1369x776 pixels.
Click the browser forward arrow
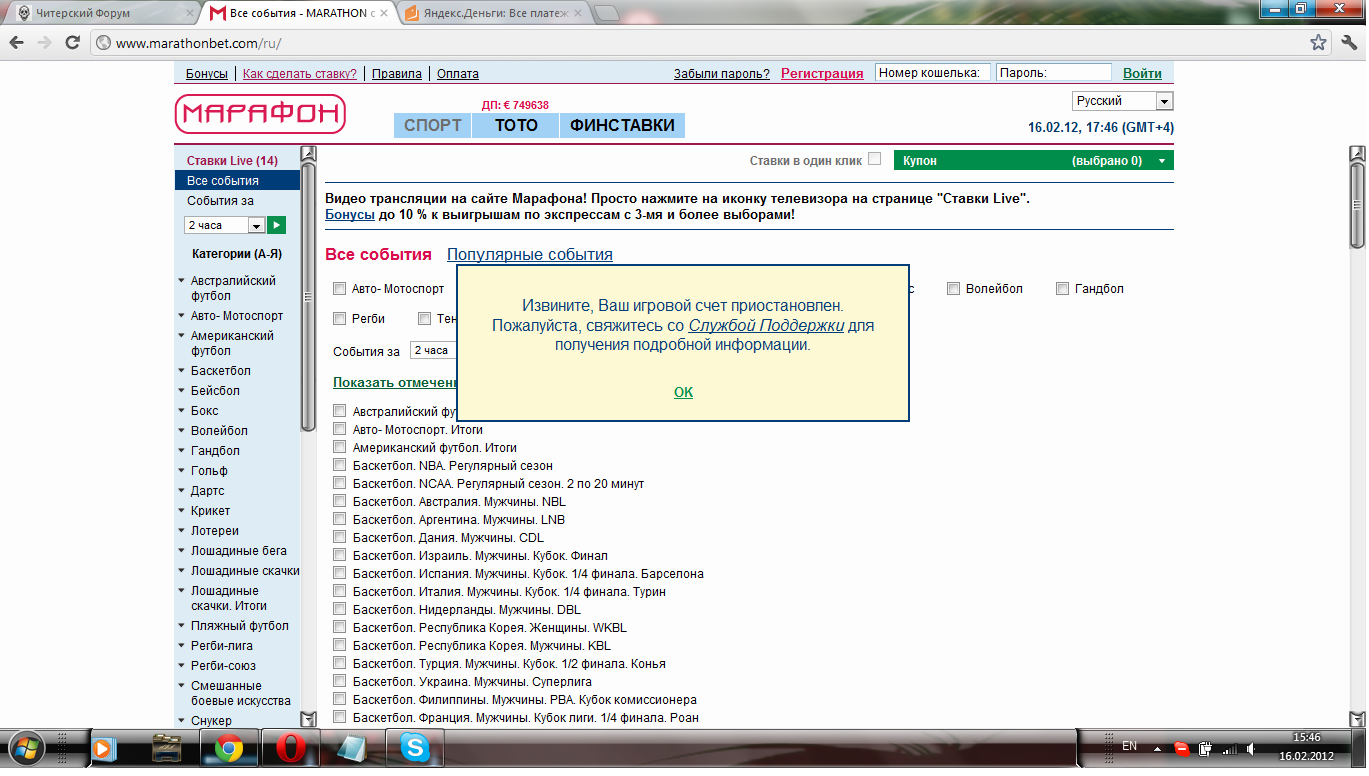(x=44, y=43)
